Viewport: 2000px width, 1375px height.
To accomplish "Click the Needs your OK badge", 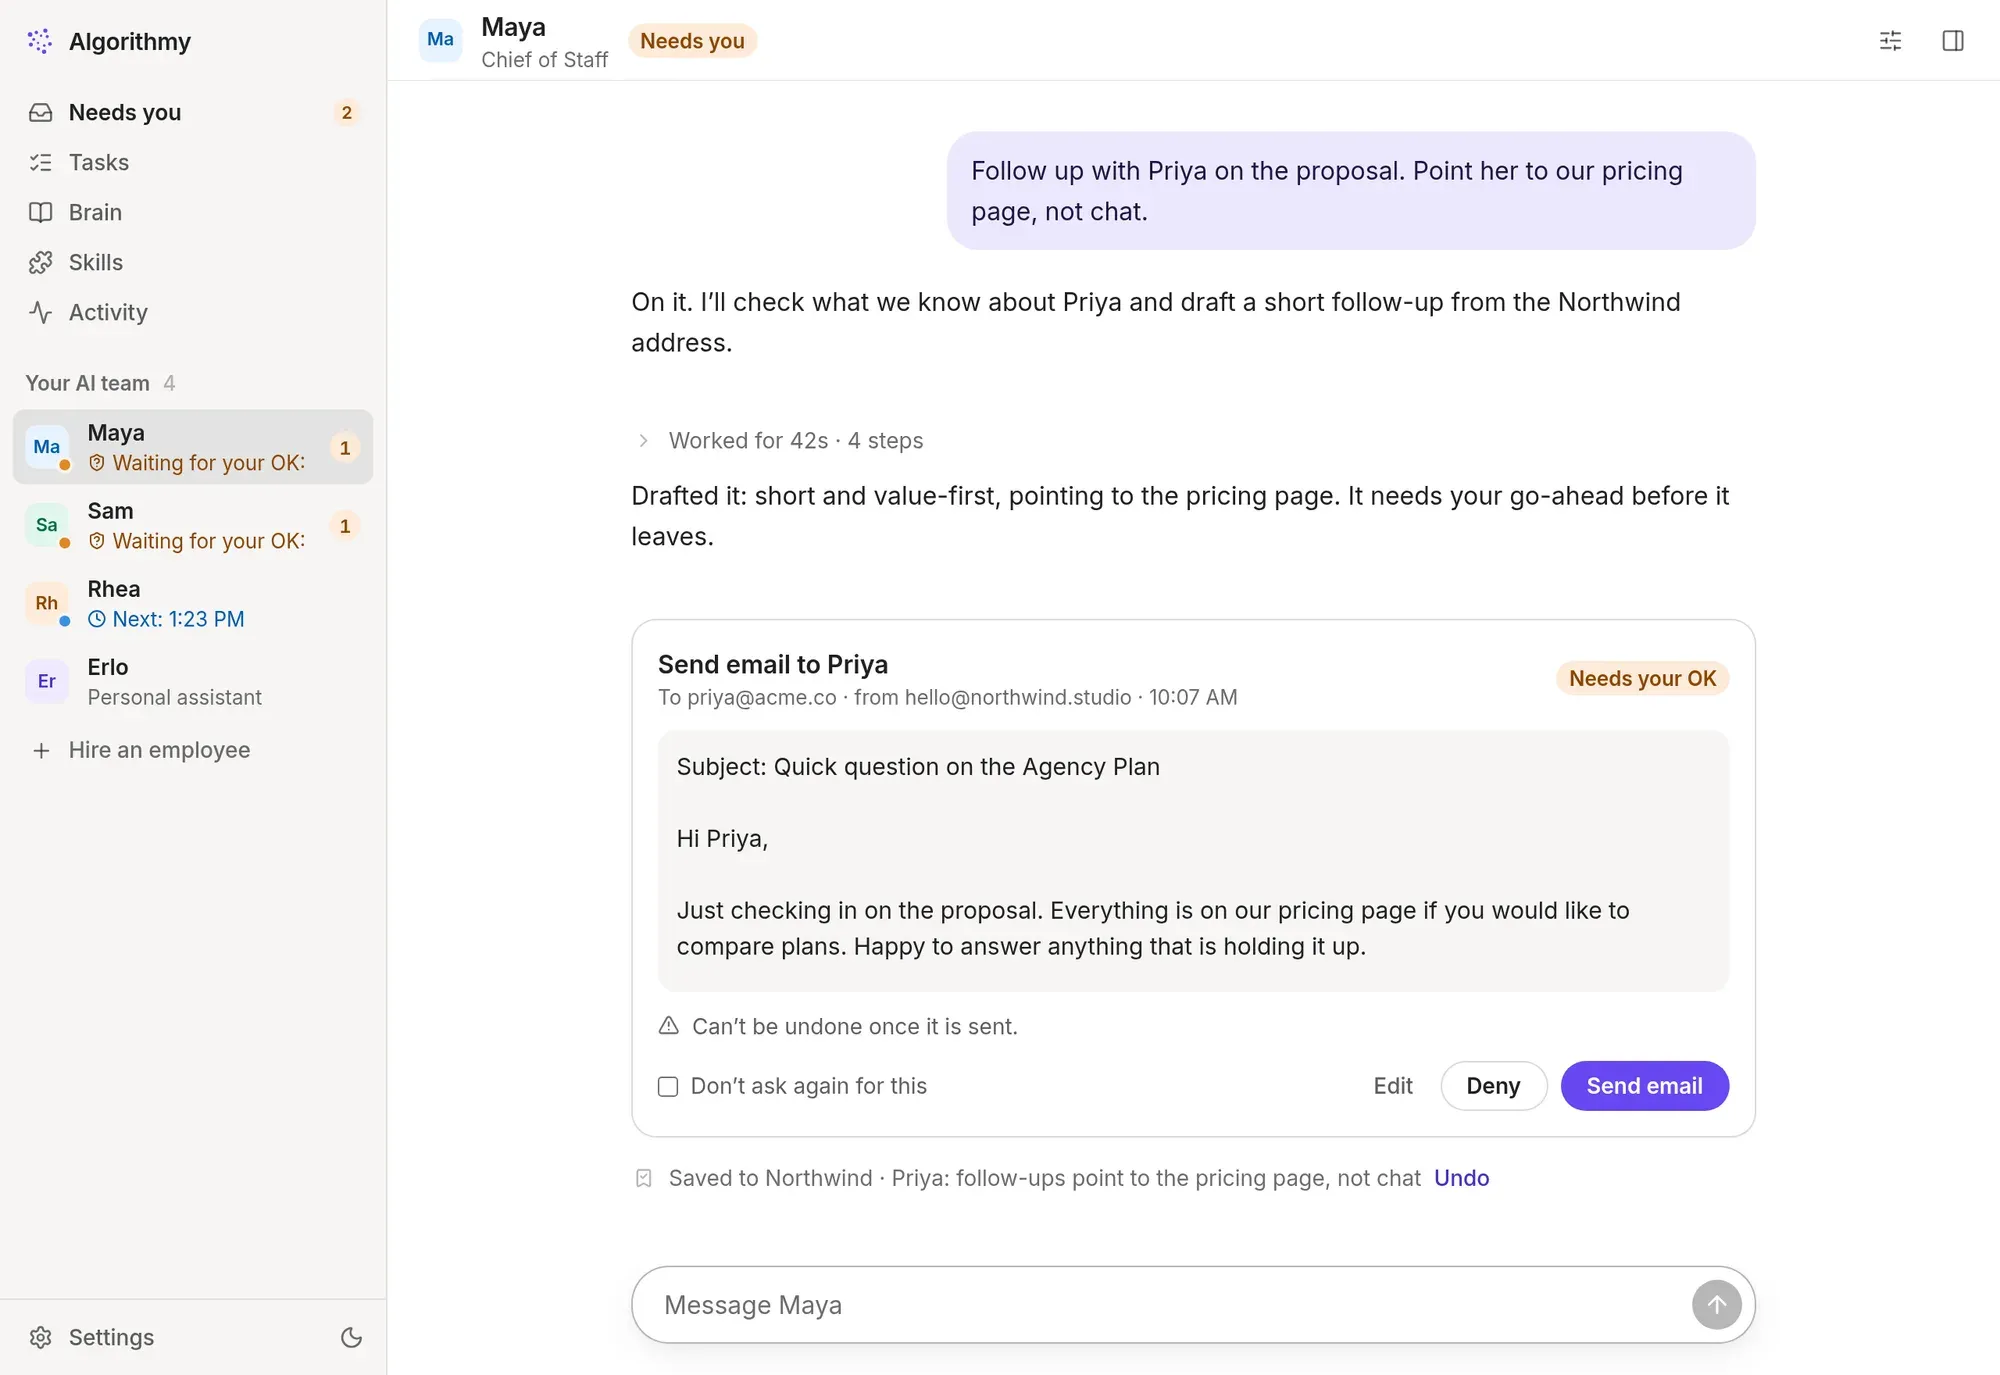I will tap(1642, 678).
